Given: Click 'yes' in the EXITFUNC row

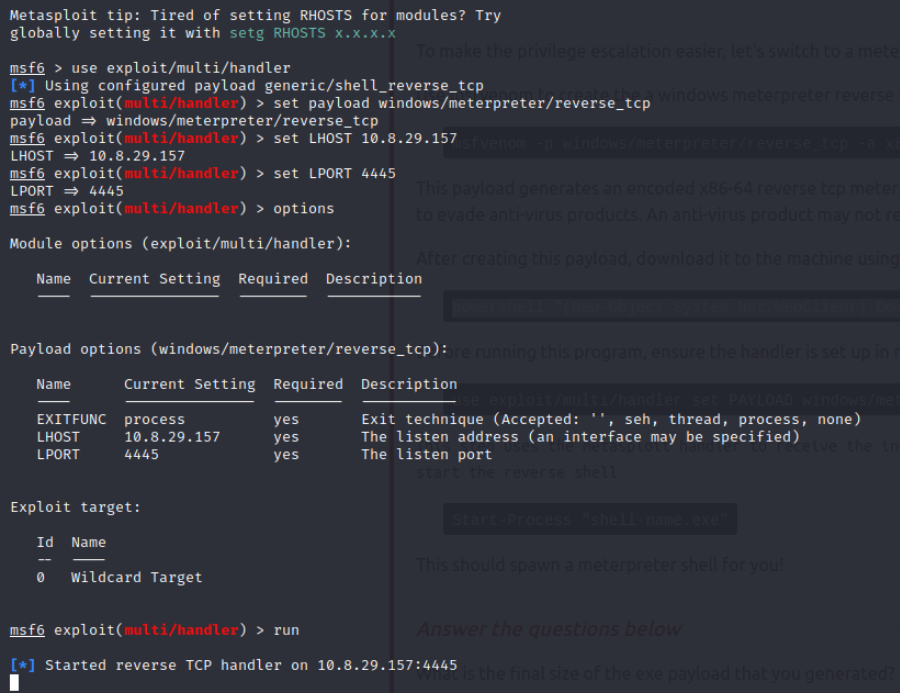Looking at the screenshot, I should (286, 420).
